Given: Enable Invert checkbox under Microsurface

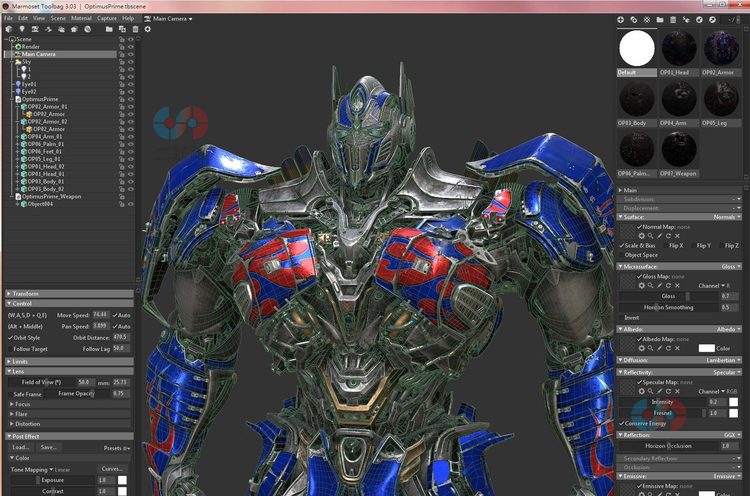Looking at the screenshot, I should coord(622,318).
